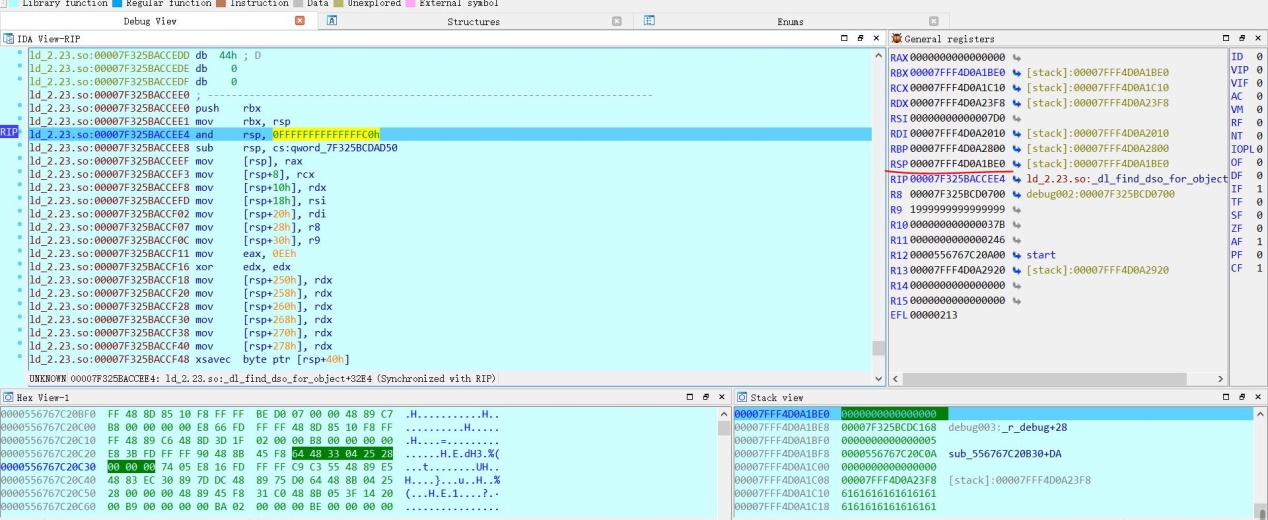Screen dimensions: 1268x520
Task: Click scroll-up arrow in Stack view
Action: 1260,412
